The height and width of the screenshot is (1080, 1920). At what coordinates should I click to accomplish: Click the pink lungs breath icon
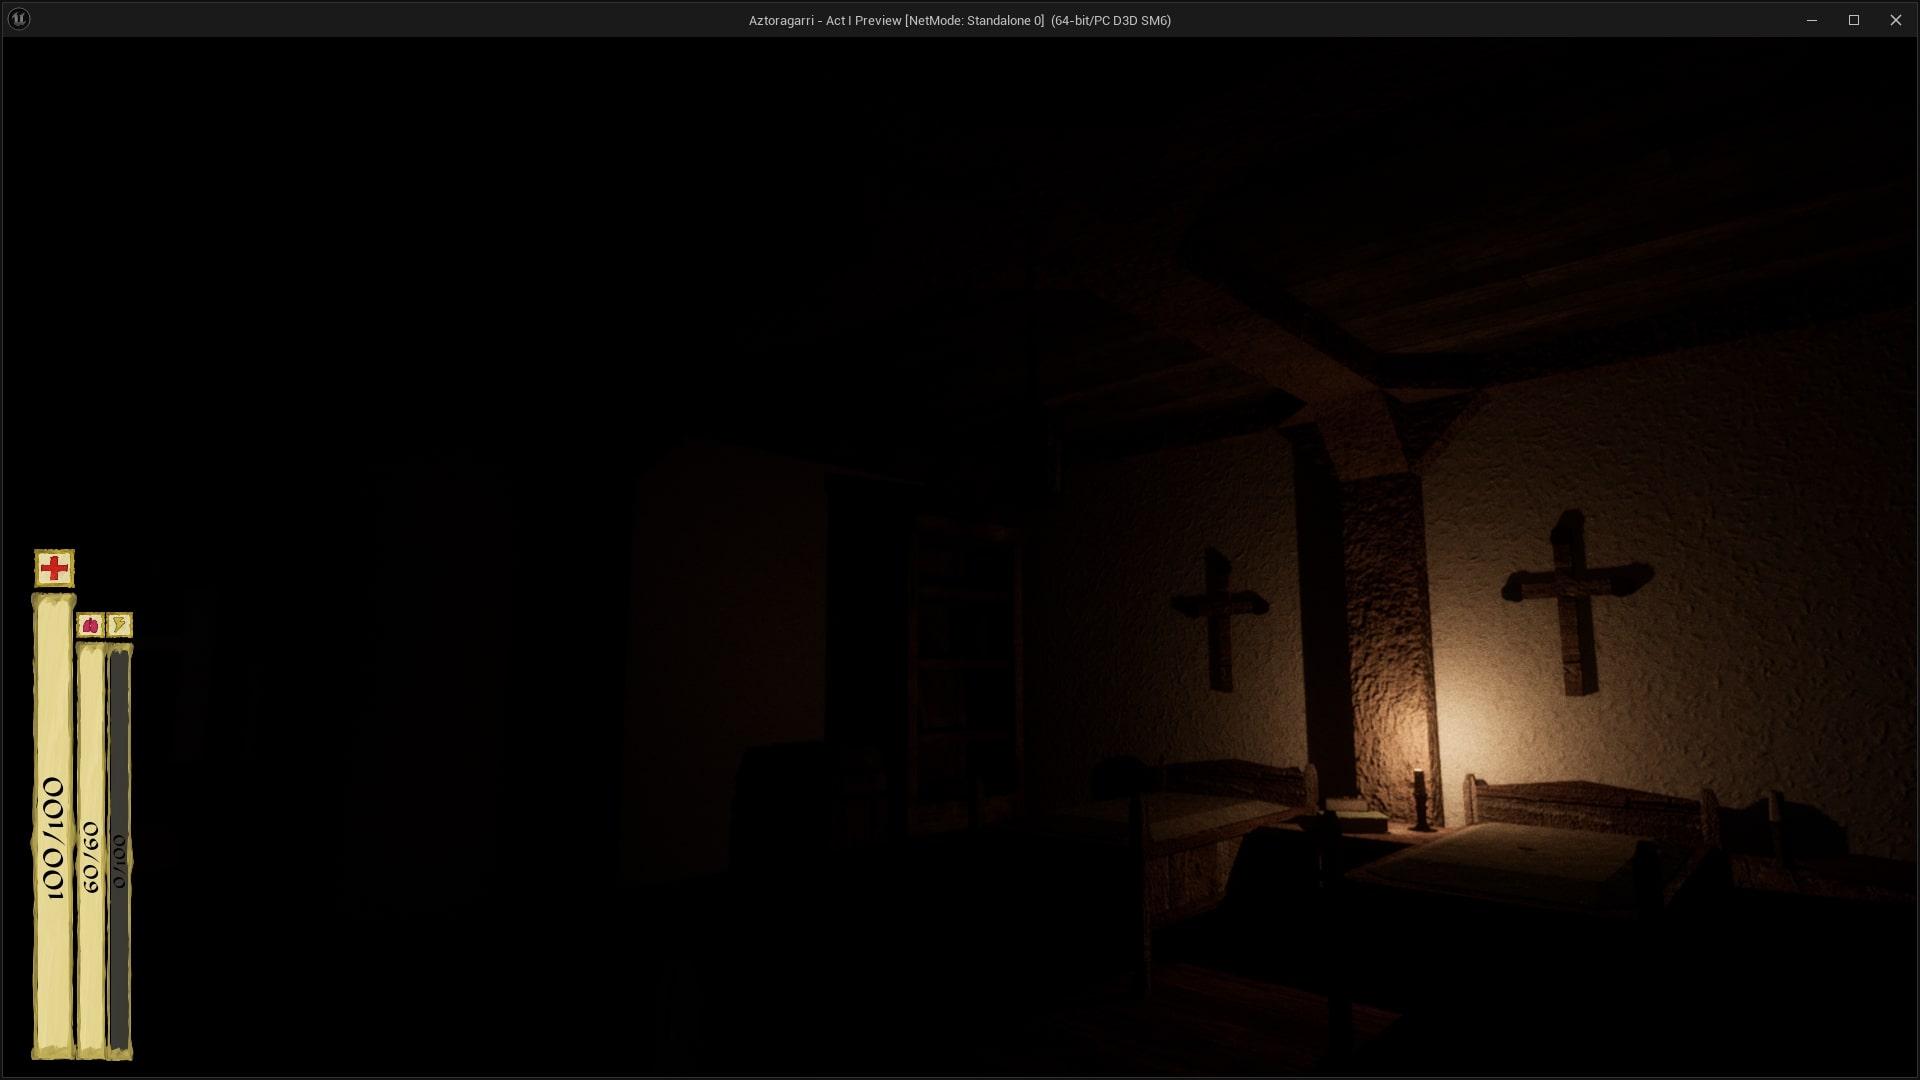click(90, 625)
